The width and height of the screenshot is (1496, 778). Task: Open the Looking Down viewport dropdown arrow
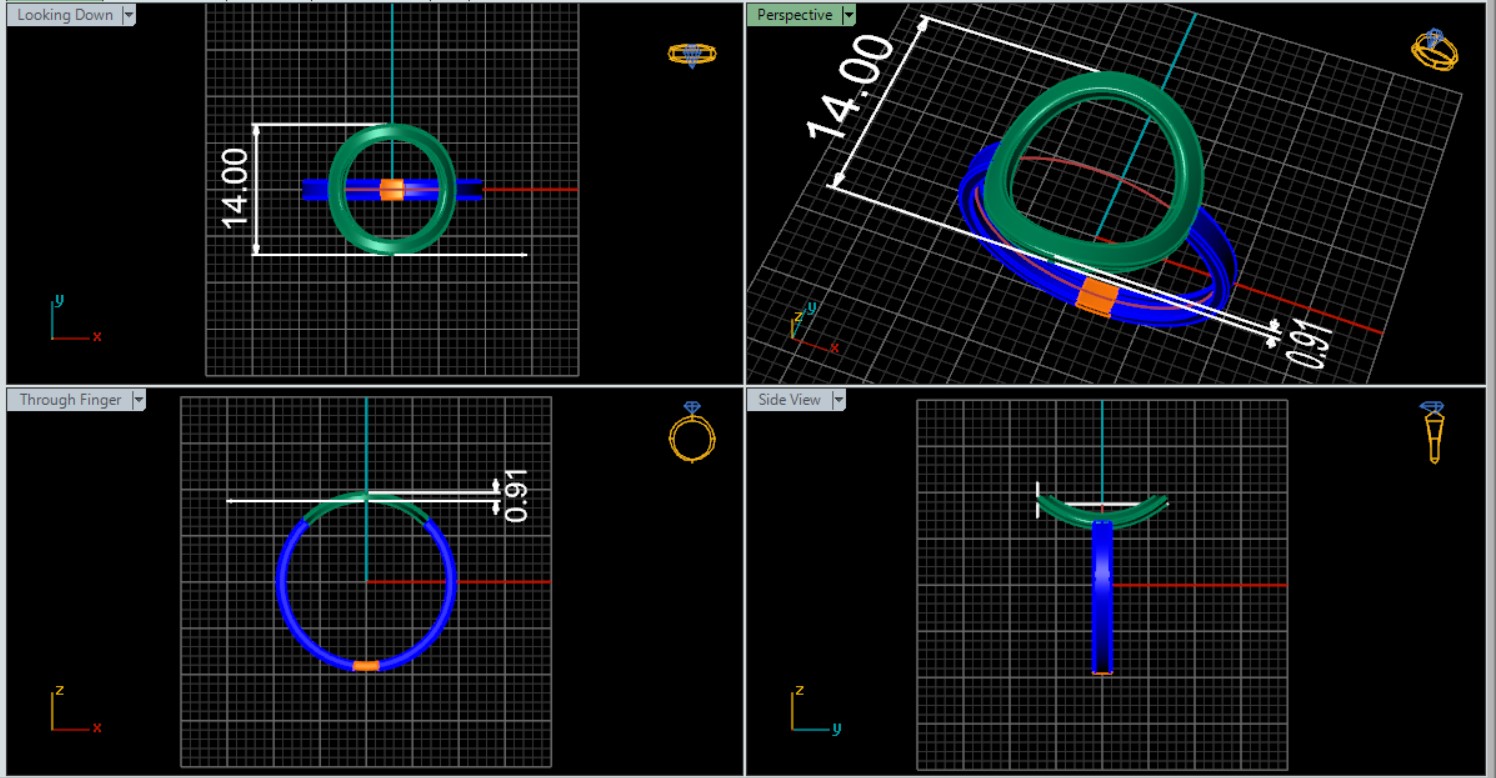click(x=128, y=15)
